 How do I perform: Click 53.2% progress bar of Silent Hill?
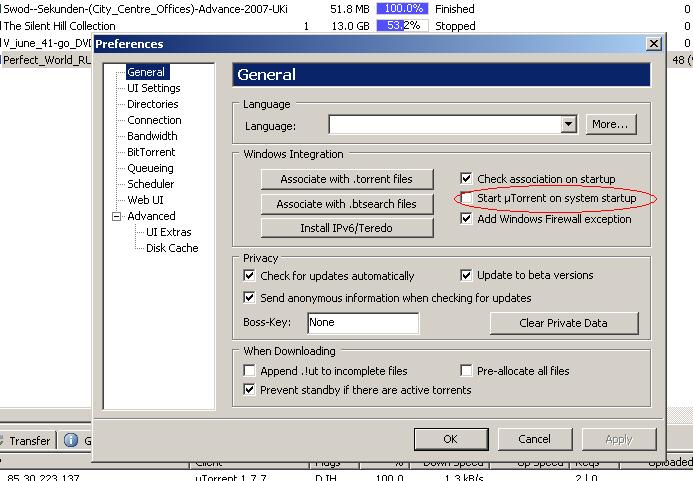pos(402,26)
